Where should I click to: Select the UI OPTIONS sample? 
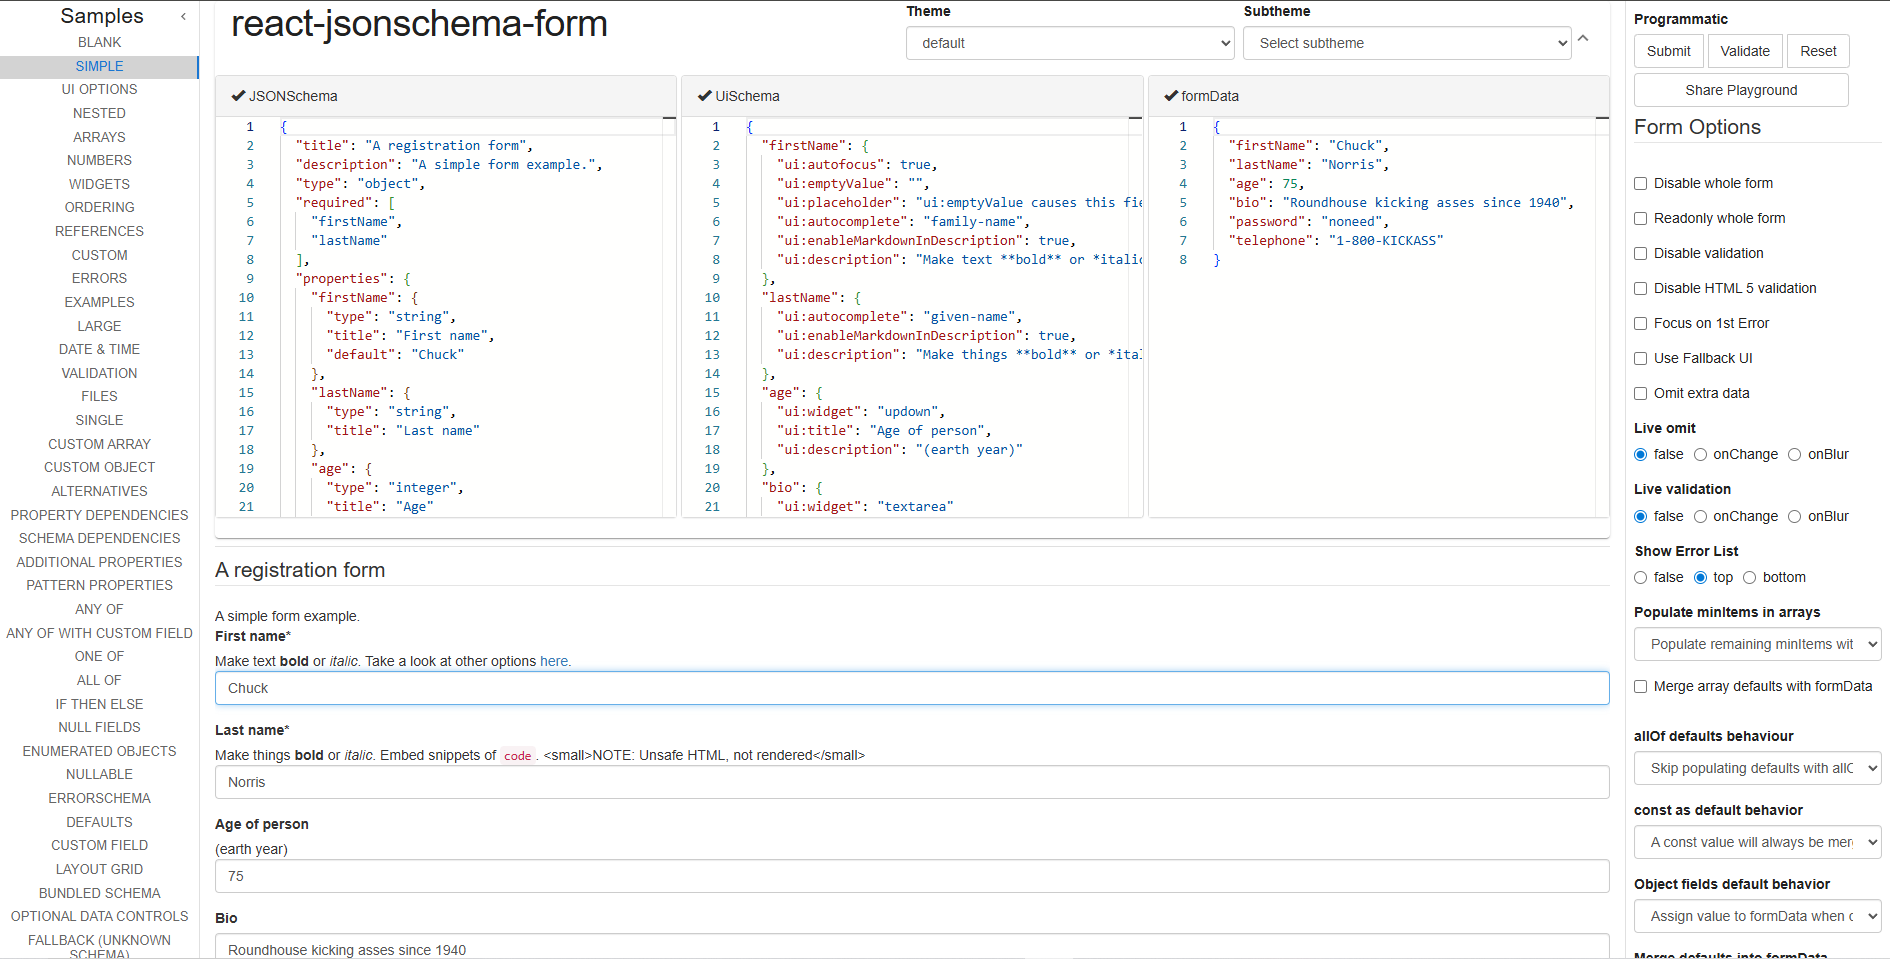click(x=99, y=89)
